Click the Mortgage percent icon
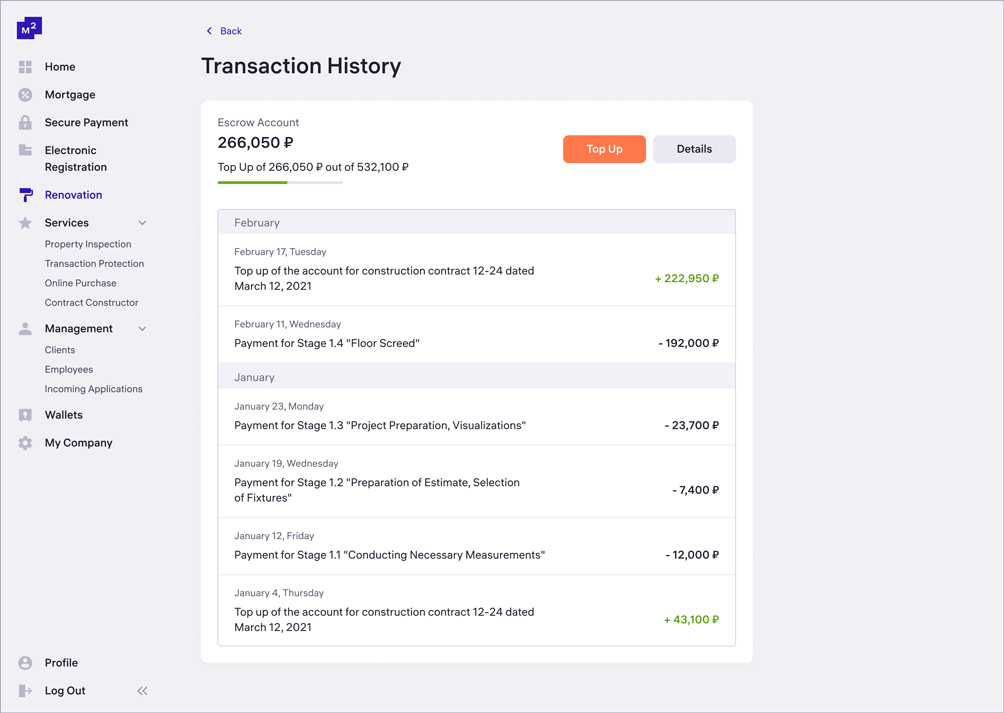 (25, 95)
